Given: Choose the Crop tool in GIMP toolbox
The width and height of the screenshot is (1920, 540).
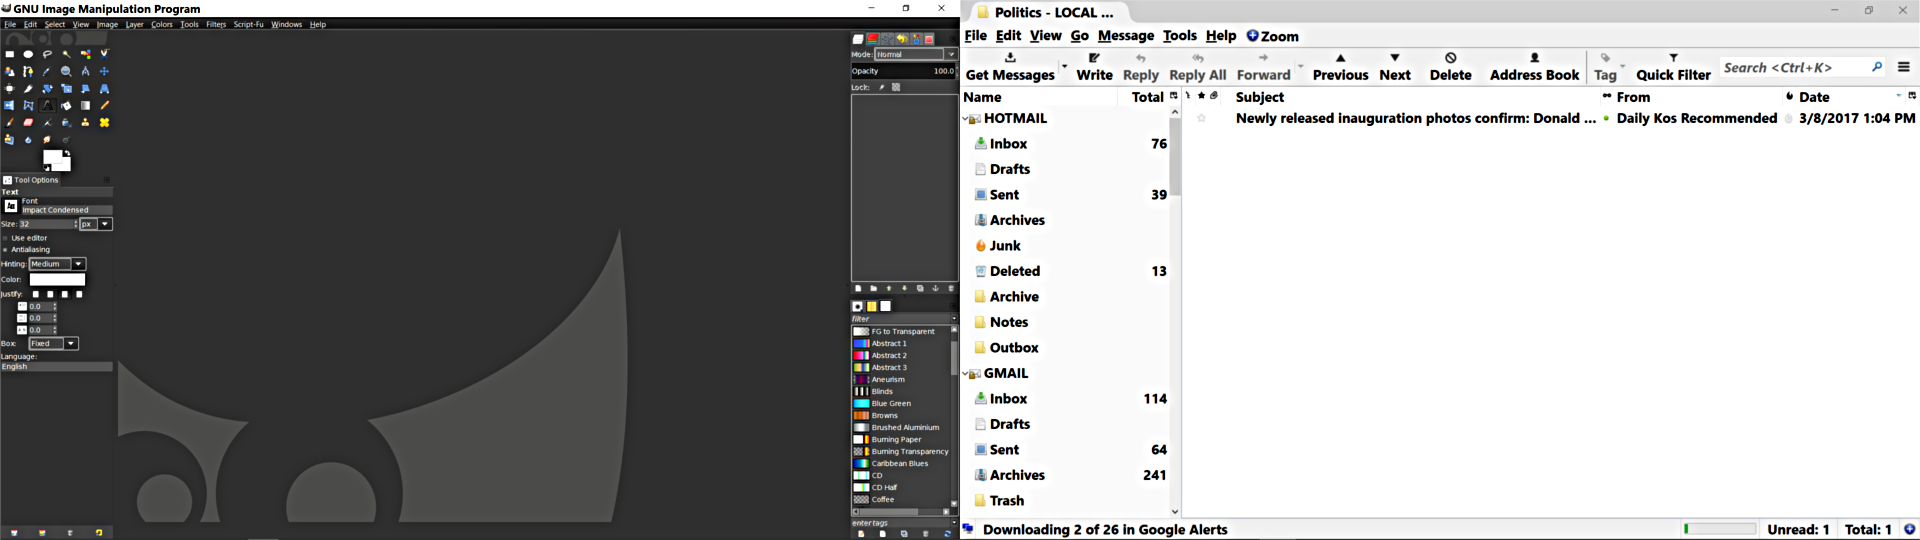Looking at the screenshot, I should coord(28,88).
